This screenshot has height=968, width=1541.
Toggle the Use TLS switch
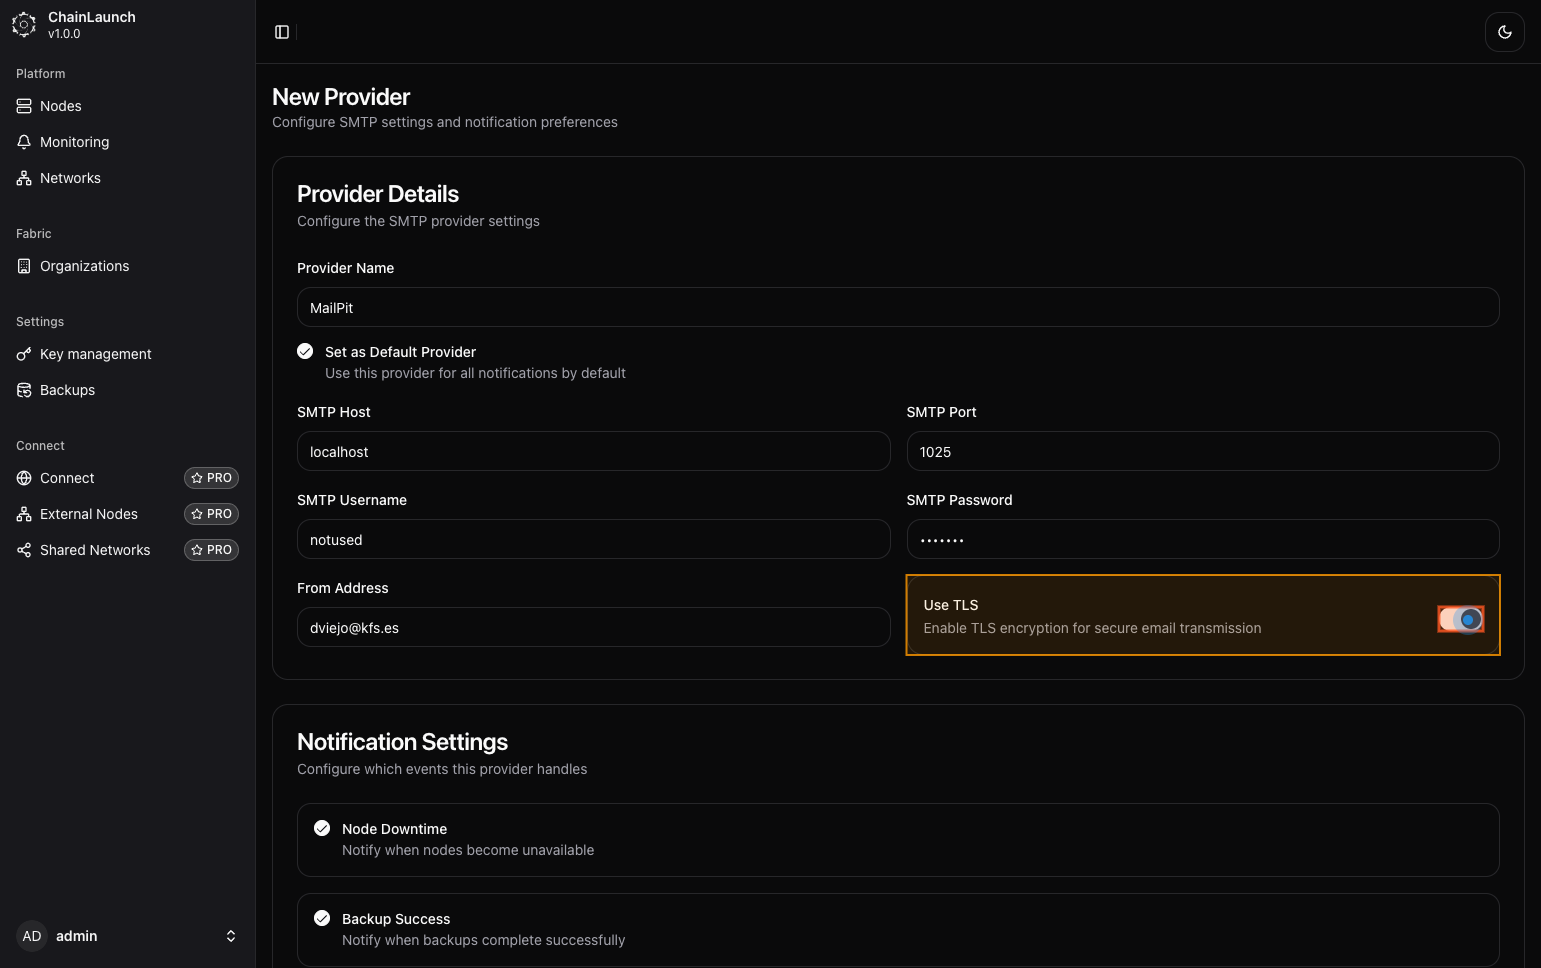click(x=1460, y=620)
